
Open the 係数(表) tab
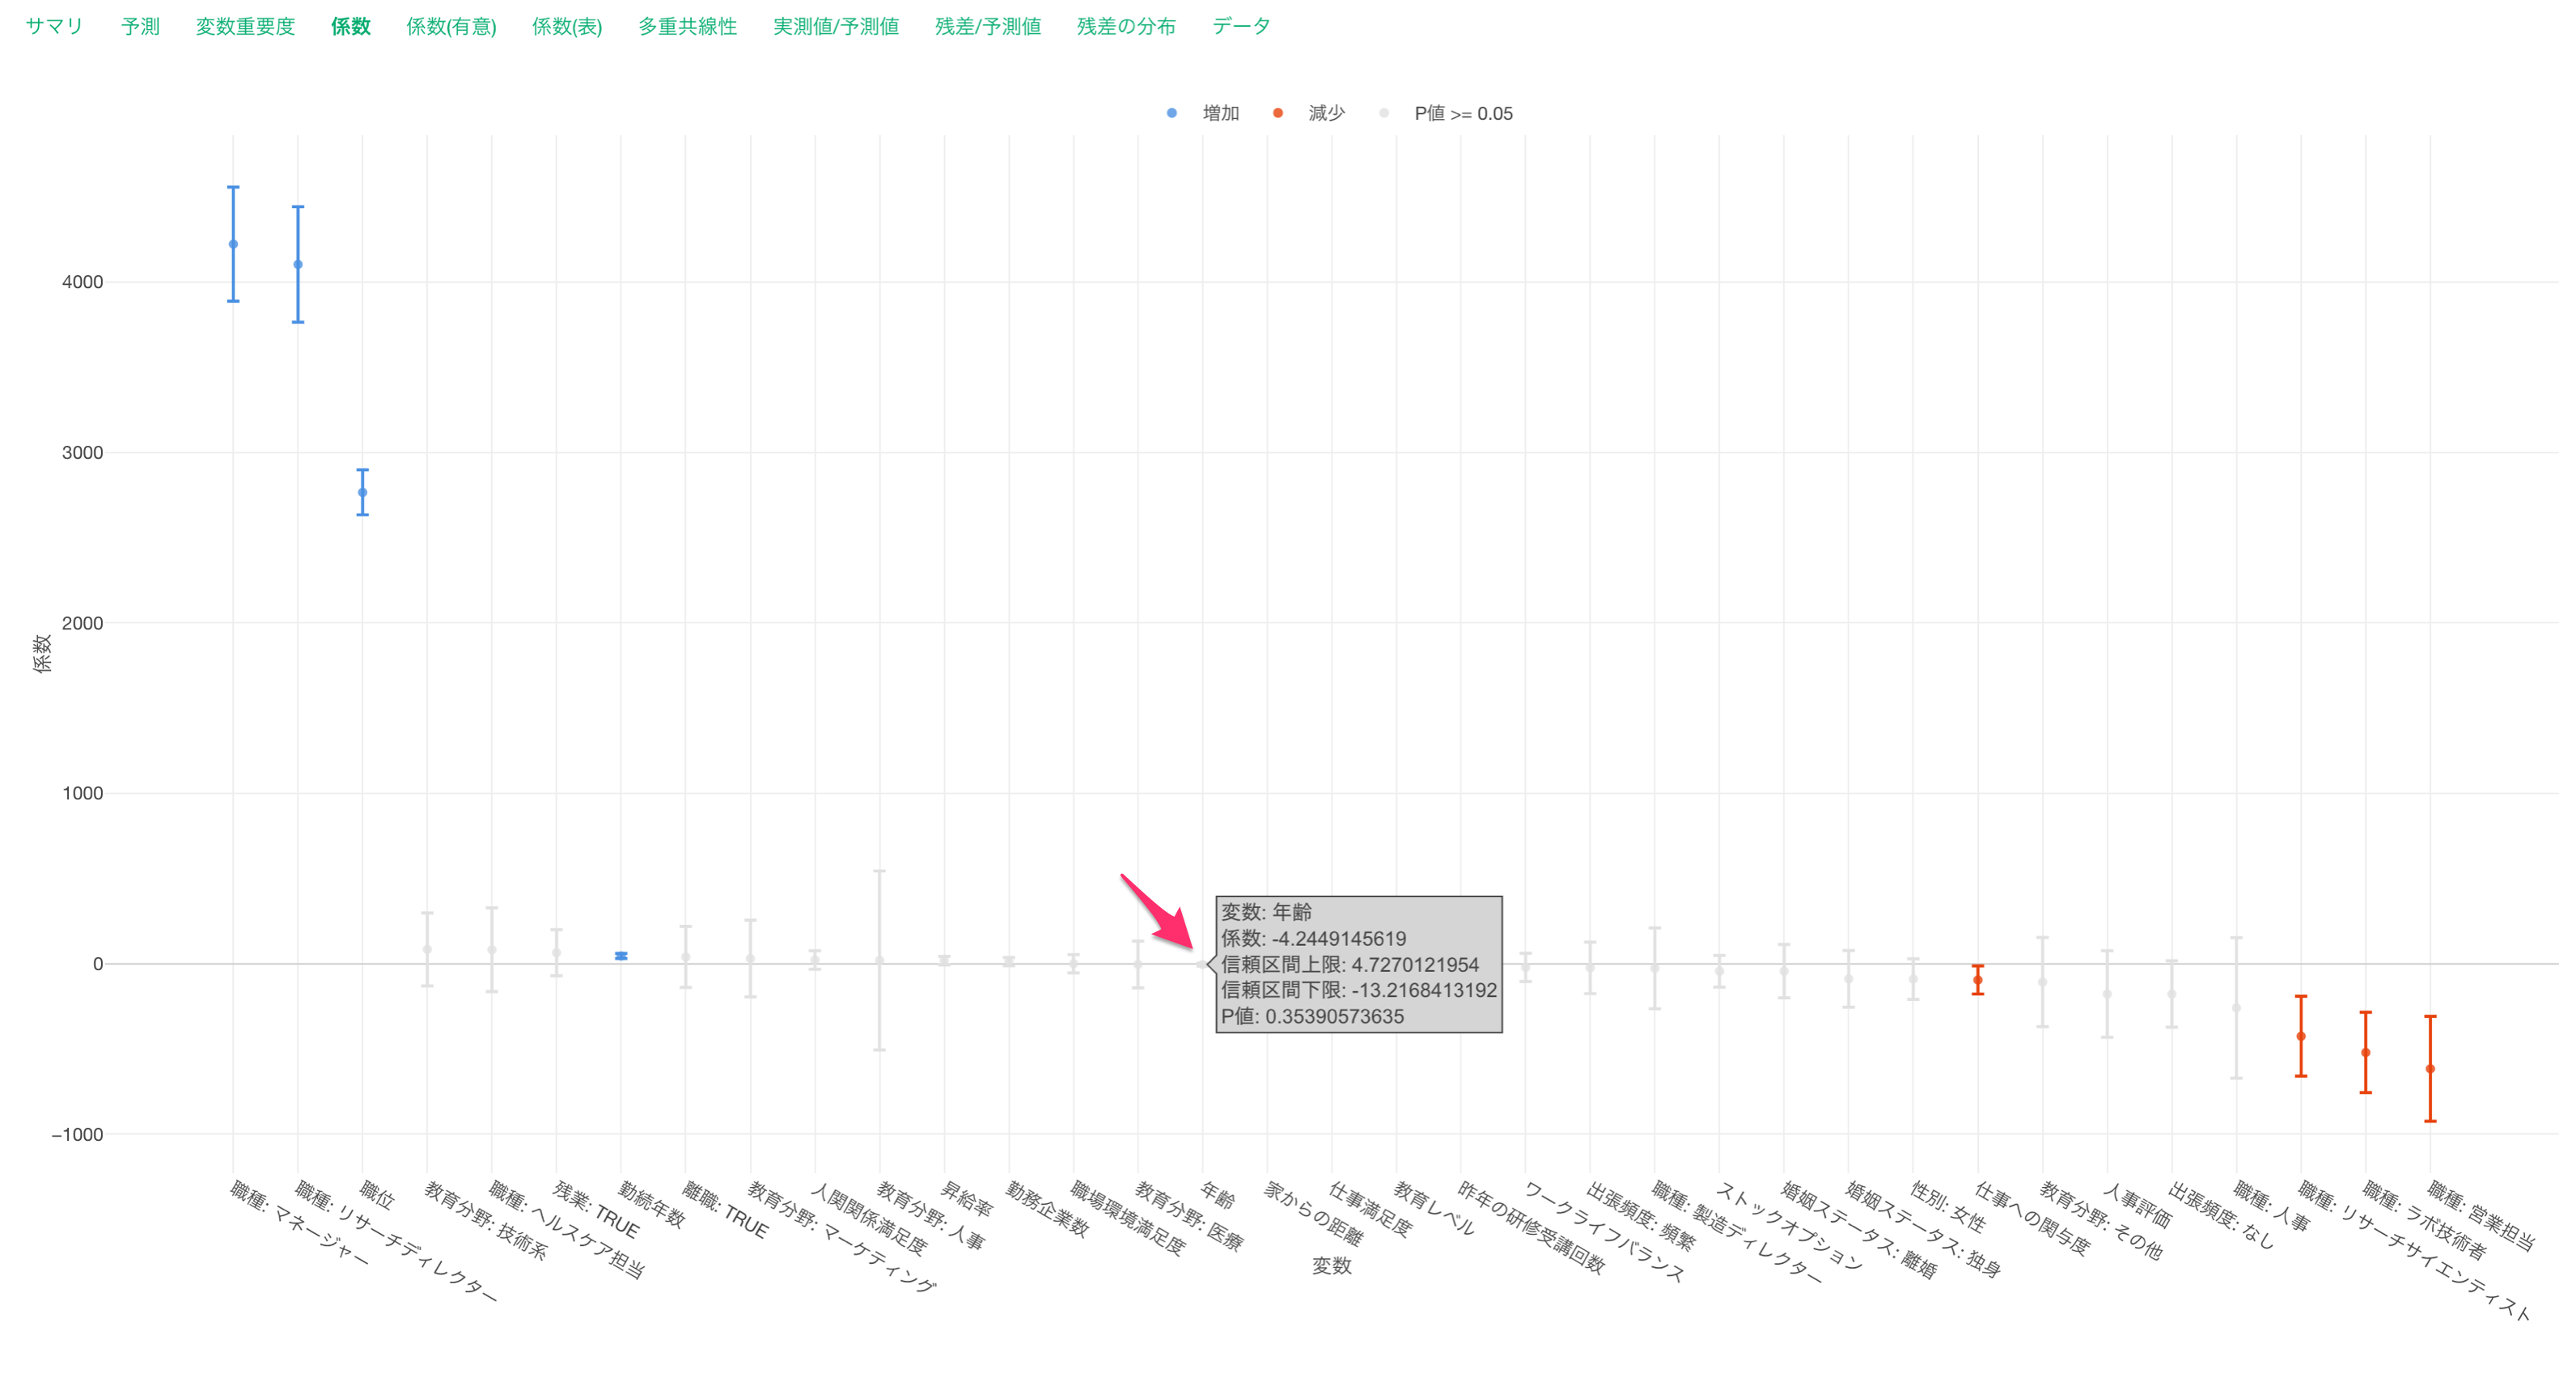pyautogui.click(x=567, y=26)
